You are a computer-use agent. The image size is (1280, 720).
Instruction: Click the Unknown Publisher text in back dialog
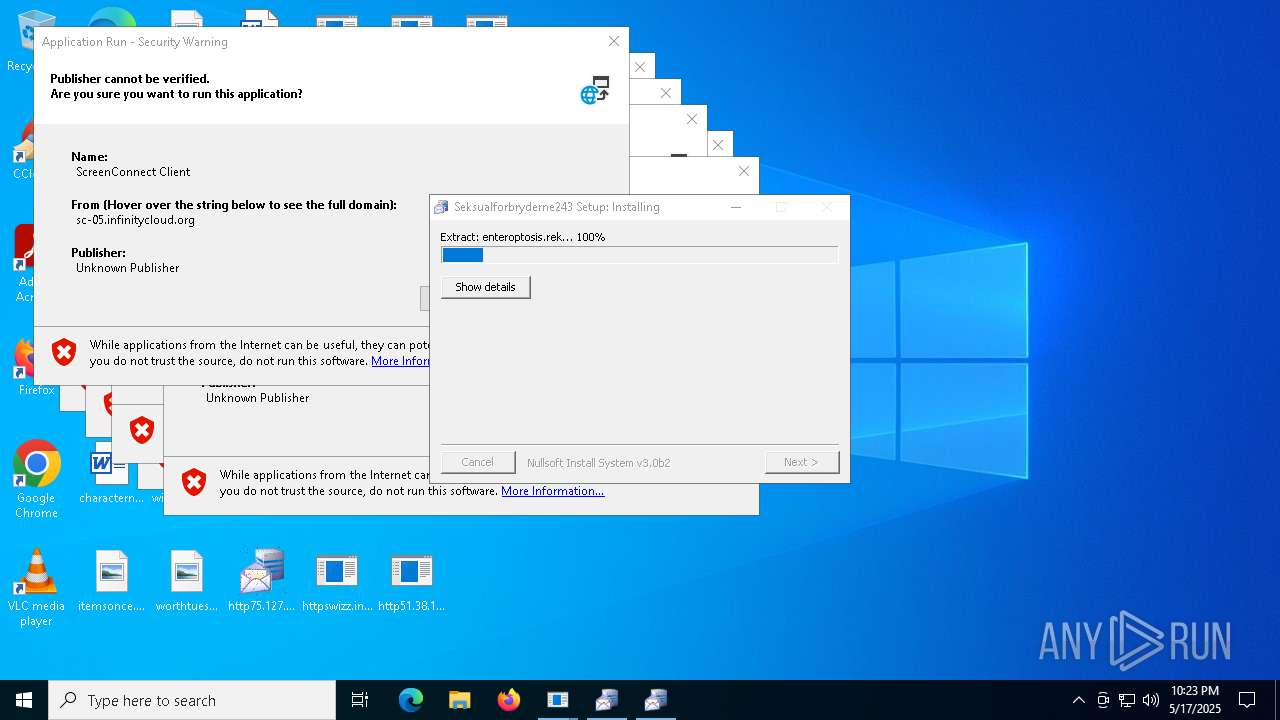tap(257, 398)
